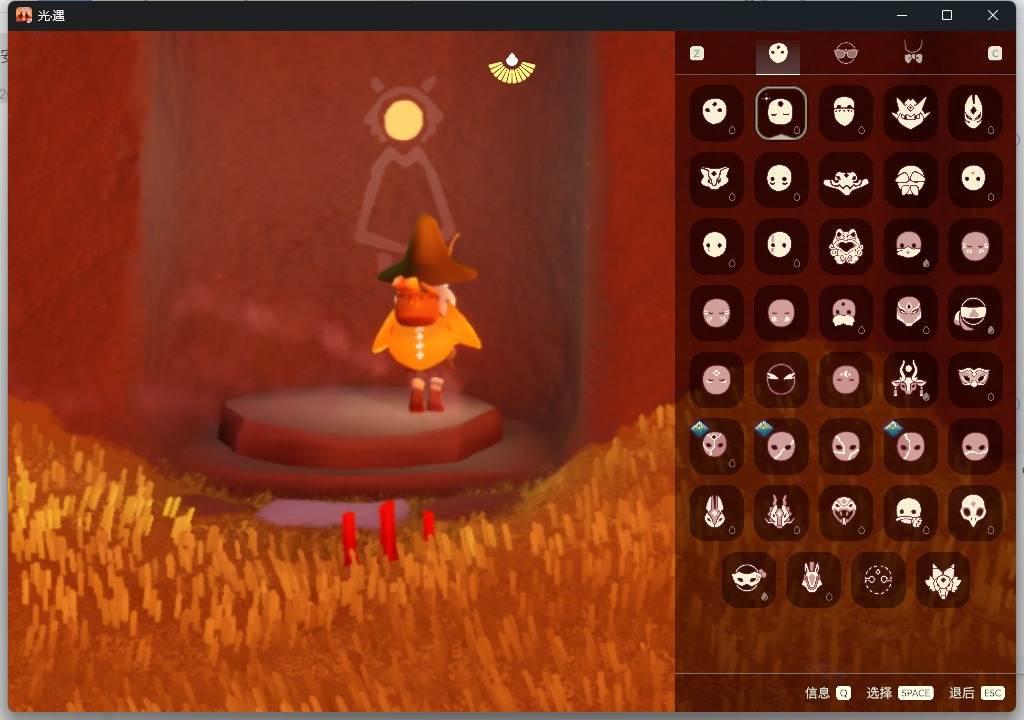Choose the cracked mask with forehead dot
Screen dimensions: 1024x720
716,447
